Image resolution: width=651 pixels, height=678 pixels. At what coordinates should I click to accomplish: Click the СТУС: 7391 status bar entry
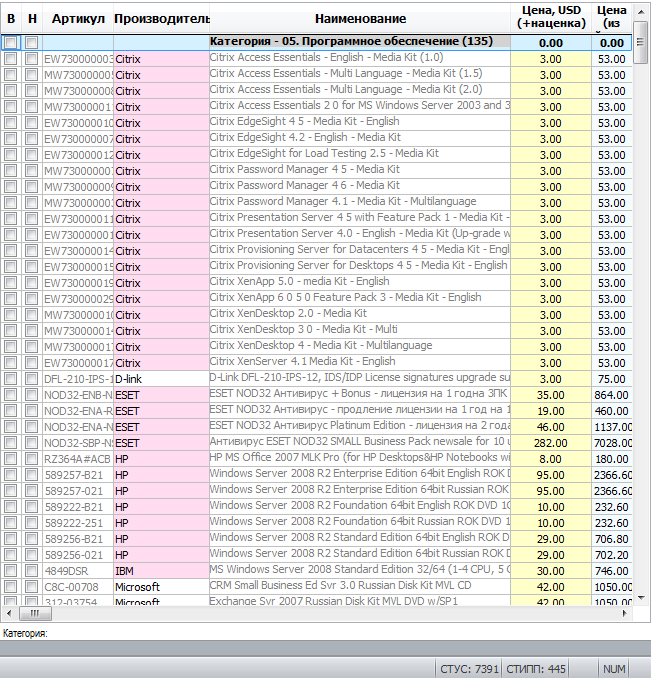coord(469,669)
